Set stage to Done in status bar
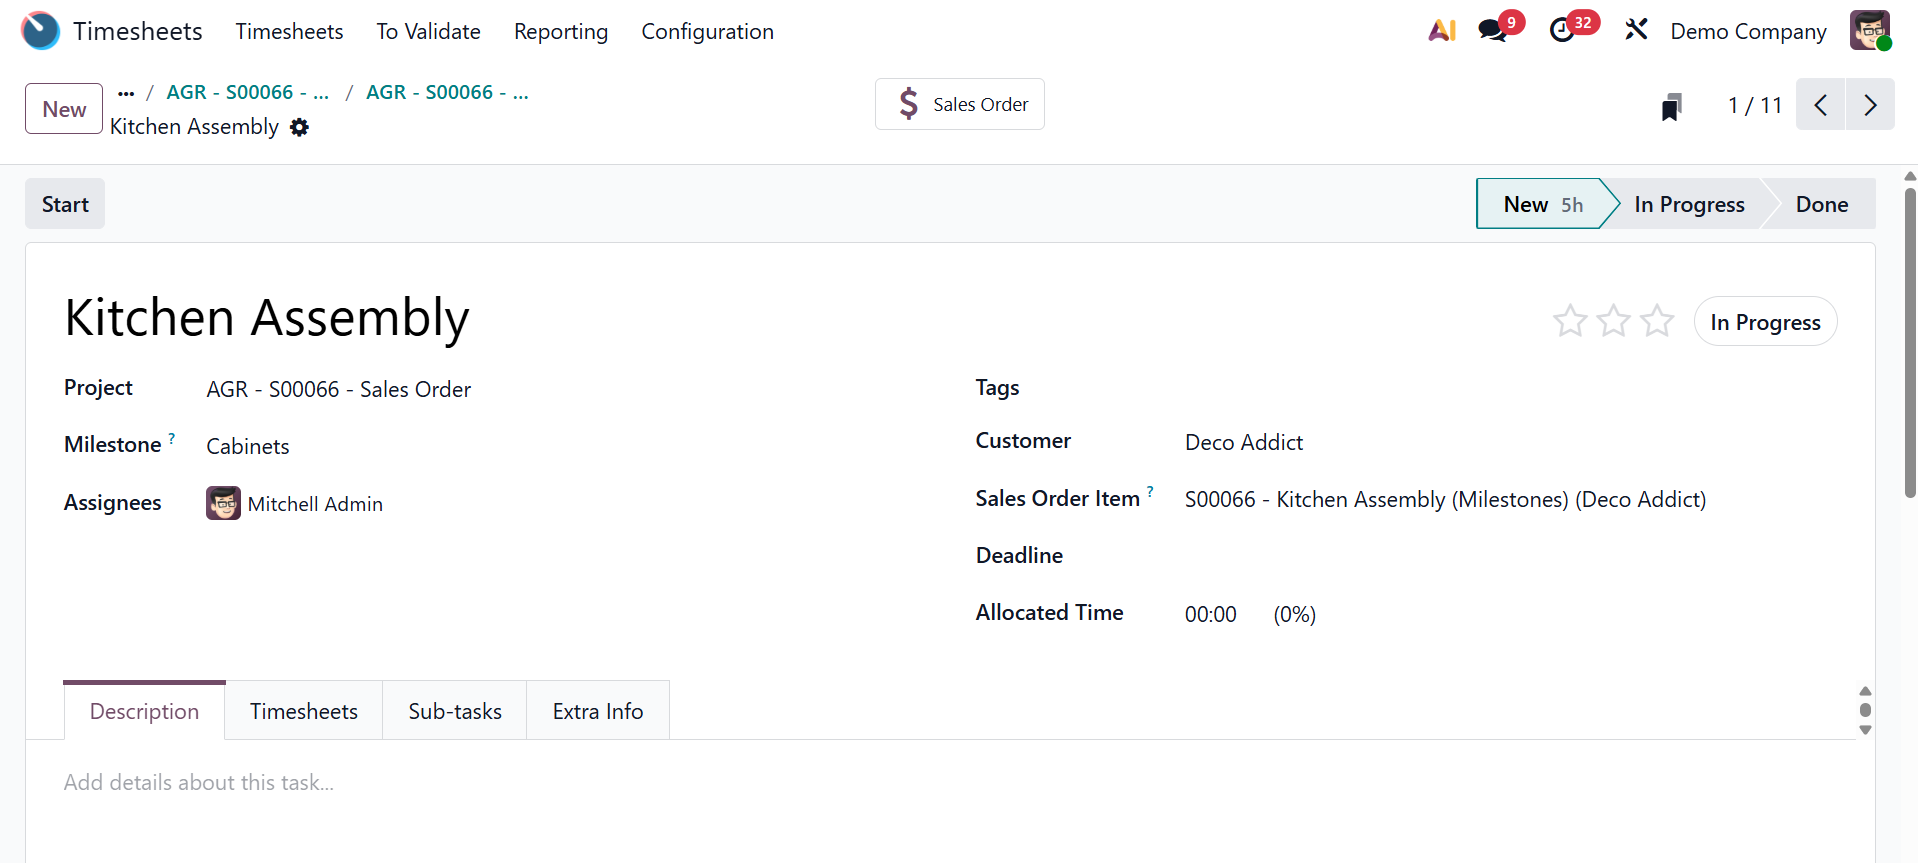The image size is (1918, 863). point(1821,205)
